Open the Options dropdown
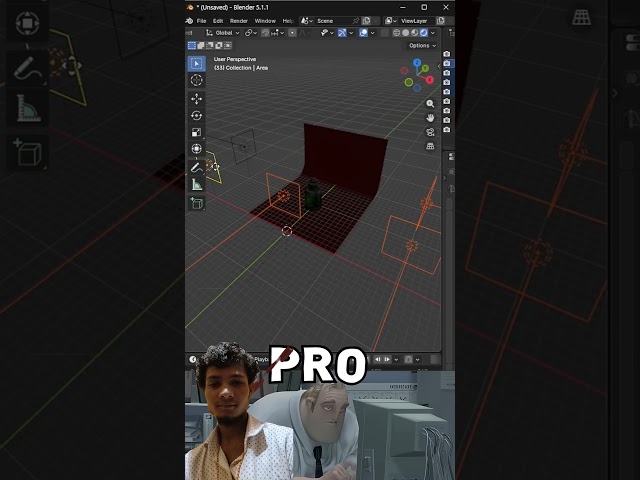 pos(423,45)
